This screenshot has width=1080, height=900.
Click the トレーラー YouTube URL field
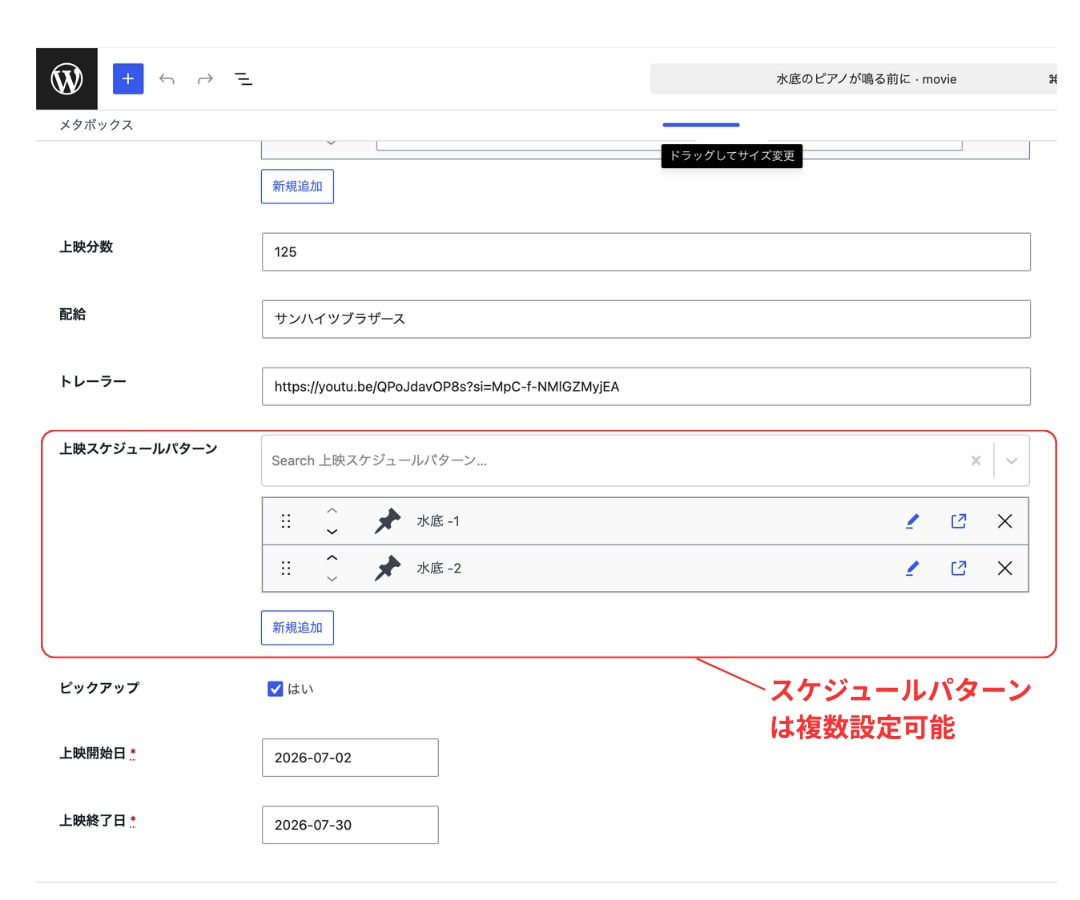coord(646,386)
